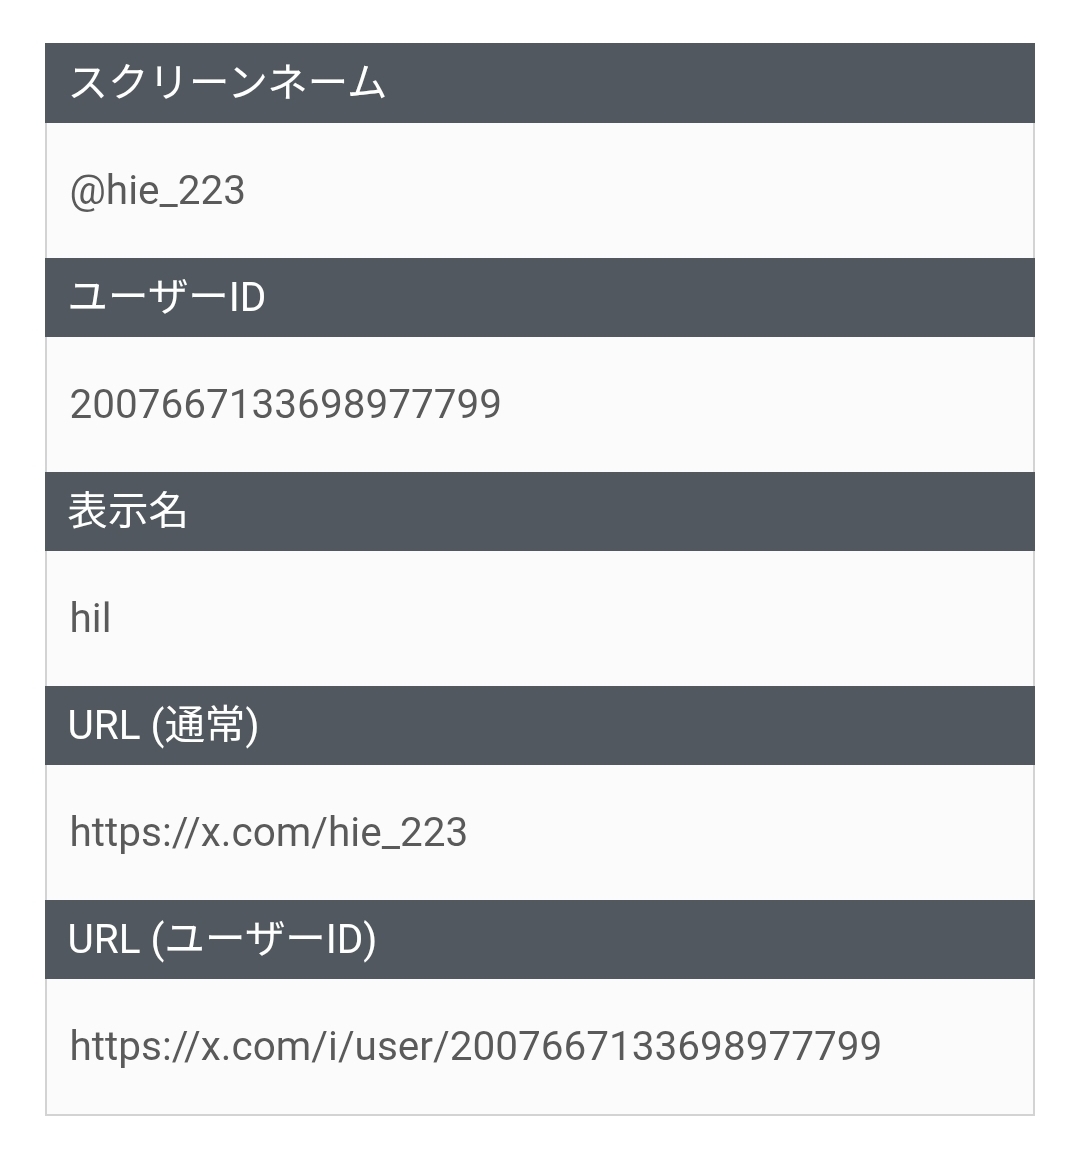
Task: Click the 表示名 display name label
Action: [128, 511]
